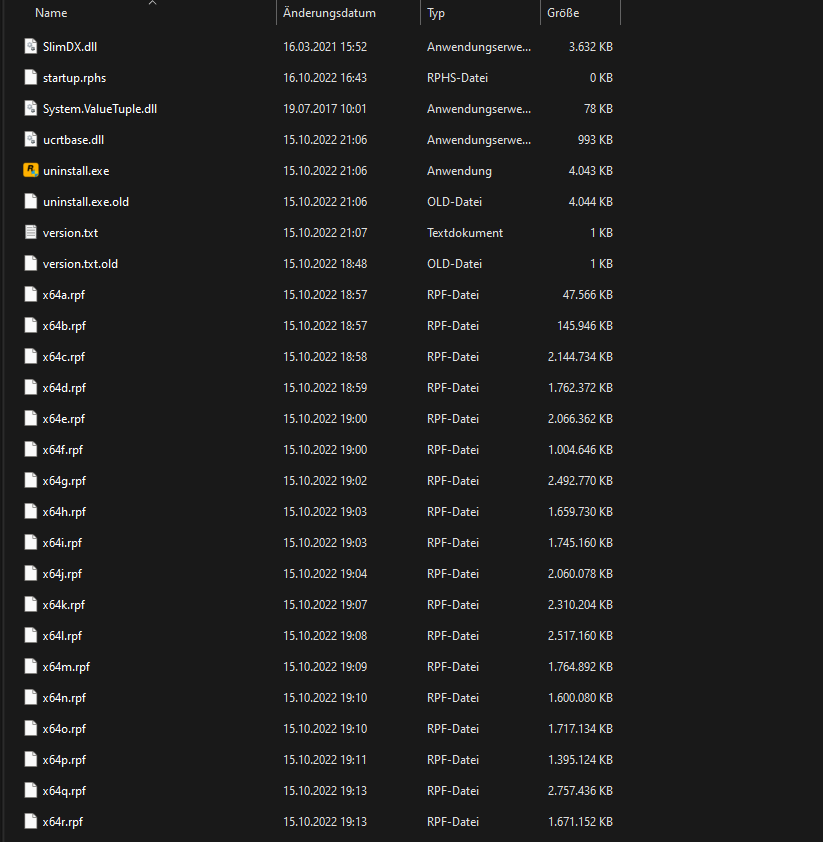Image resolution: width=823 pixels, height=842 pixels.
Task: Select the ucrtbase.dll file icon
Action: coord(30,140)
